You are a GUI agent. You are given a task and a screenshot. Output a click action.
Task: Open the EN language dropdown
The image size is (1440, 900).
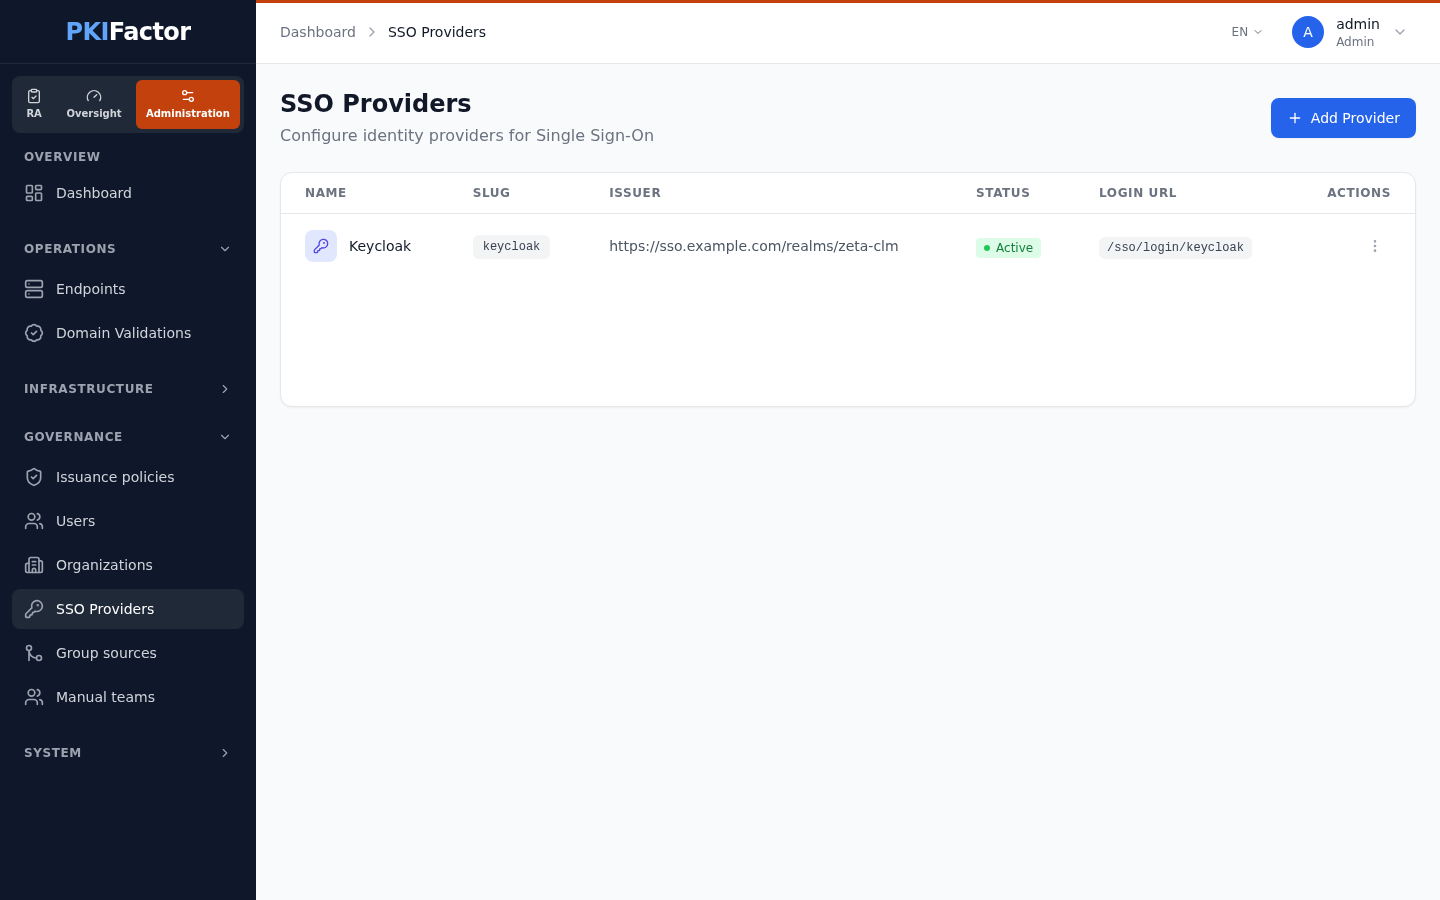coord(1247,32)
